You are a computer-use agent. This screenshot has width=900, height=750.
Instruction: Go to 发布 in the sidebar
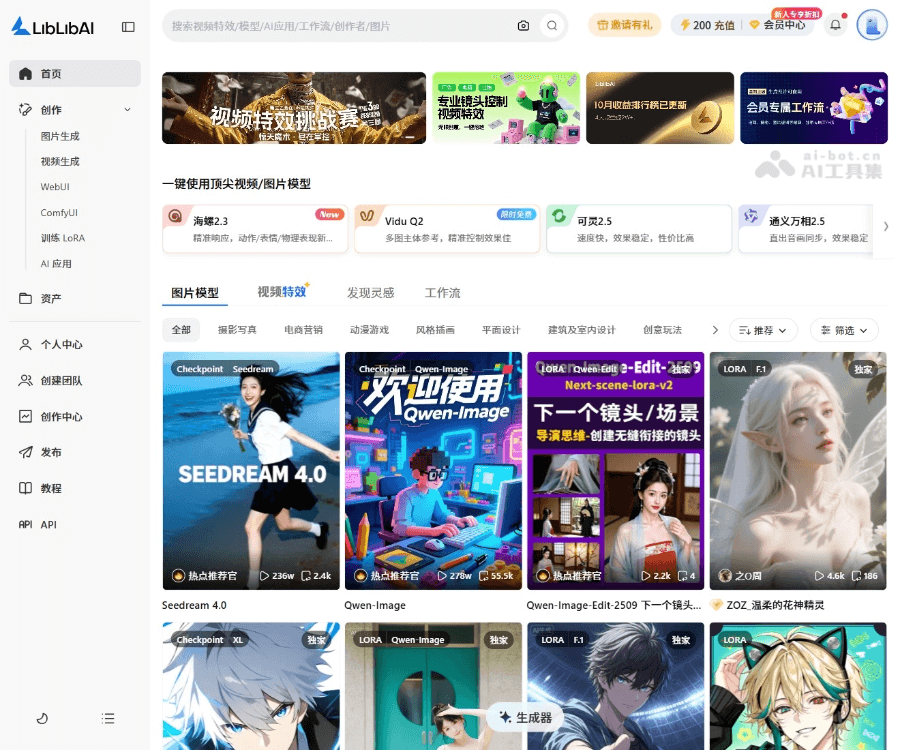[50, 452]
